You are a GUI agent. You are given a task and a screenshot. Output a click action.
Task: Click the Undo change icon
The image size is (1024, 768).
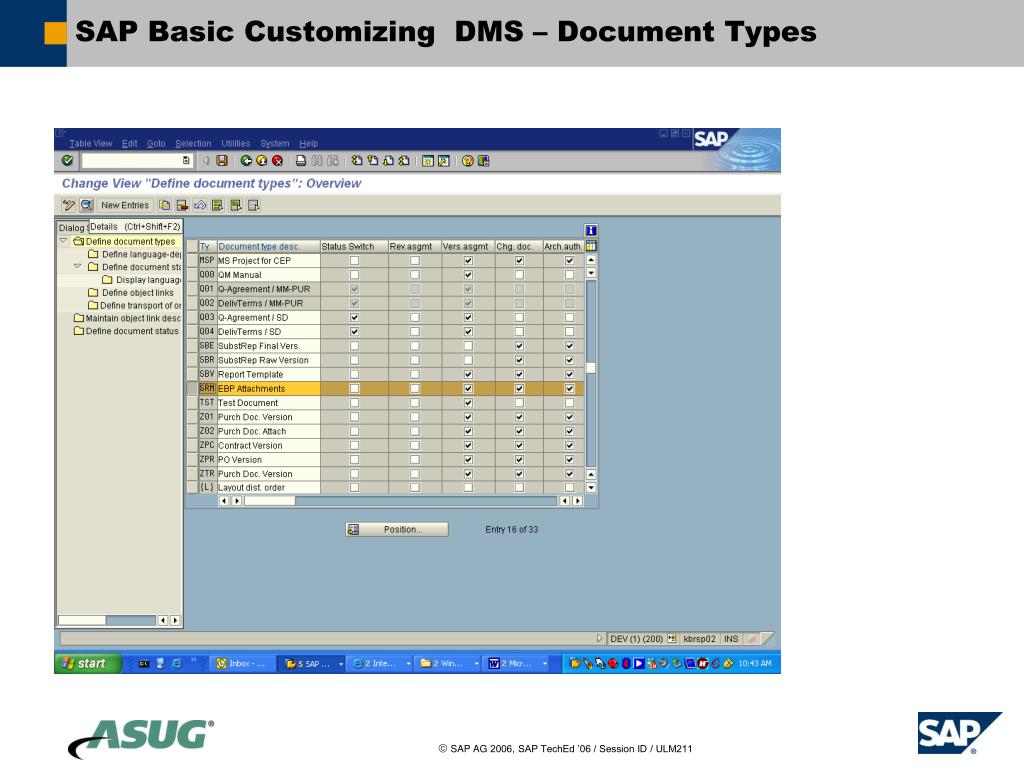point(200,205)
